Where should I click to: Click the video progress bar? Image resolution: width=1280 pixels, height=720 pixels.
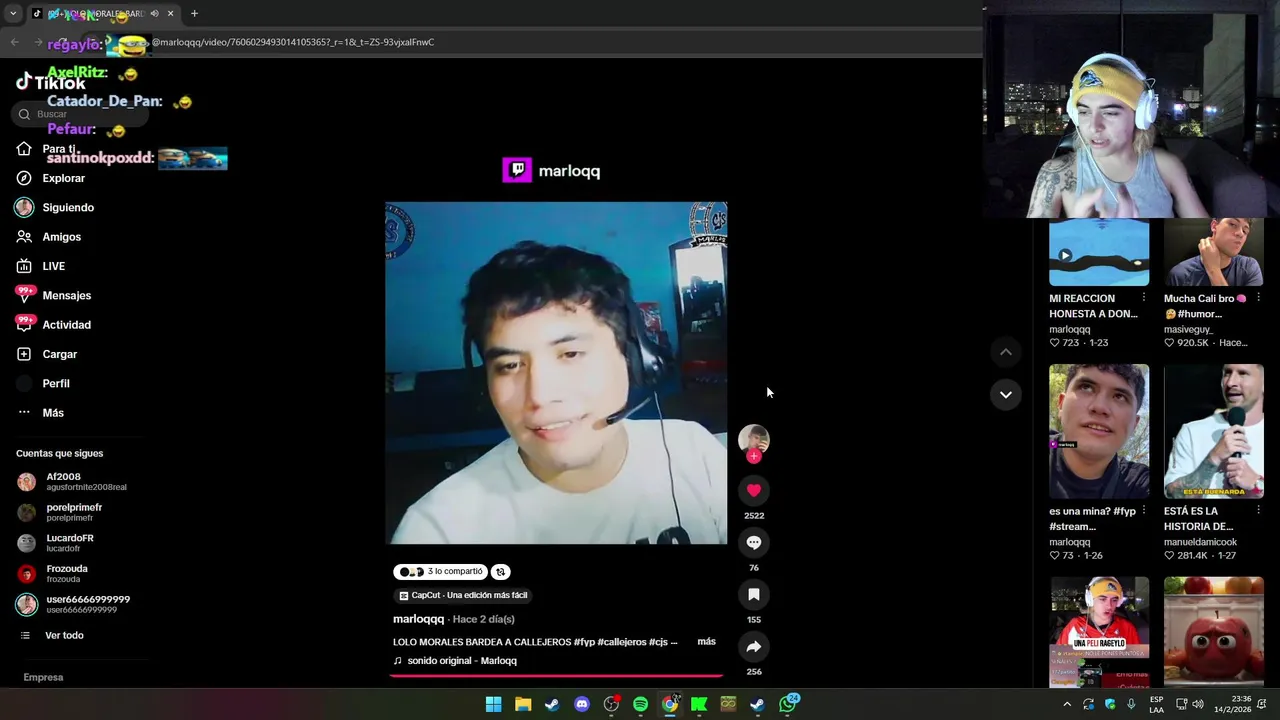click(556, 676)
